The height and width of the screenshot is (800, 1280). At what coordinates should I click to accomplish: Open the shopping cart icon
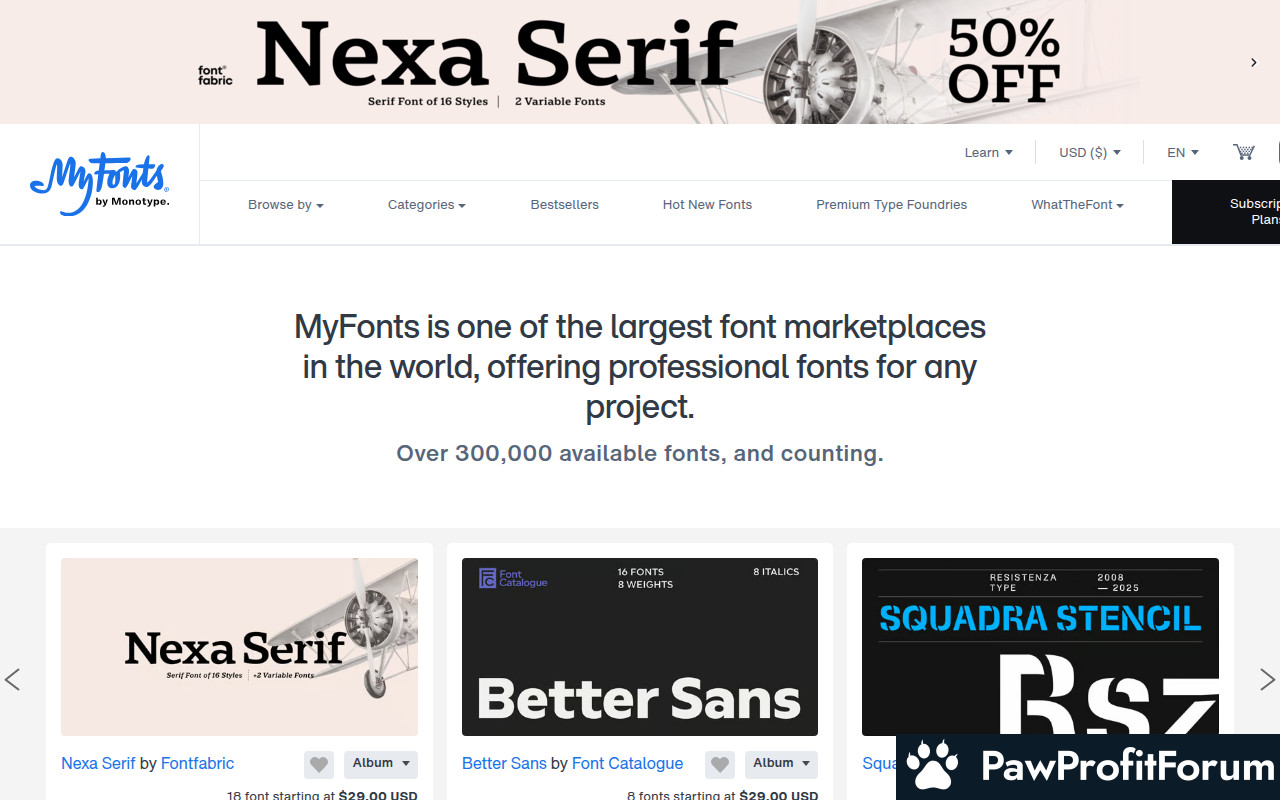click(1243, 152)
